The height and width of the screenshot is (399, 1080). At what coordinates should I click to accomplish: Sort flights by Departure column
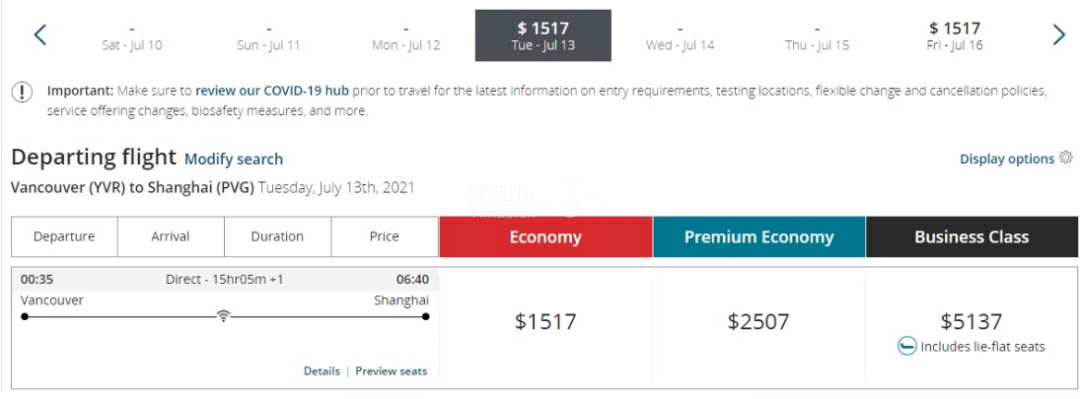pyautogui.click(x=64, y=237)
